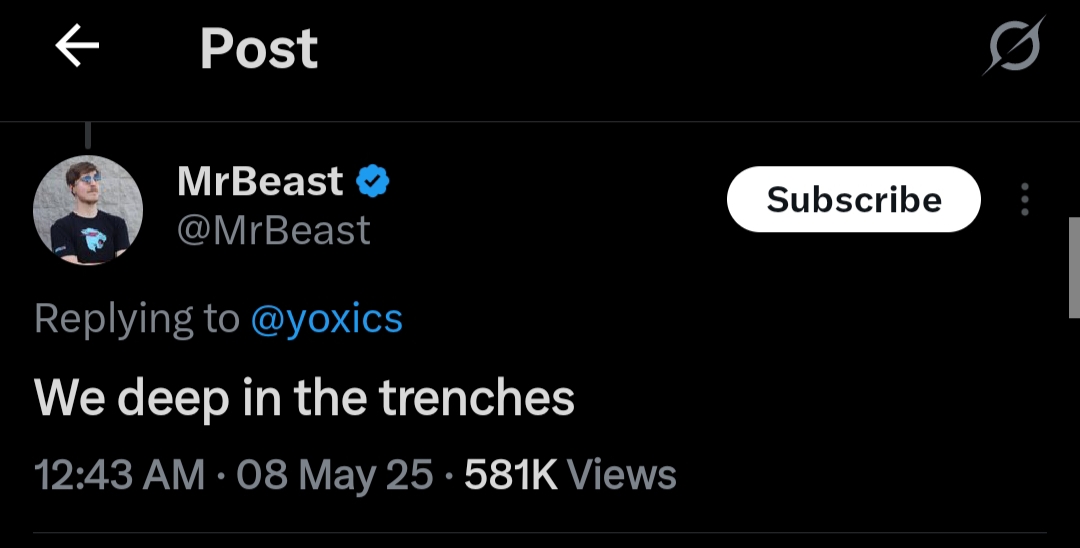Open Grok via the slashed-circle icon
The height and width of the screenshot is (548, 1080).
pyautogui.click(x=1013, y=46)
